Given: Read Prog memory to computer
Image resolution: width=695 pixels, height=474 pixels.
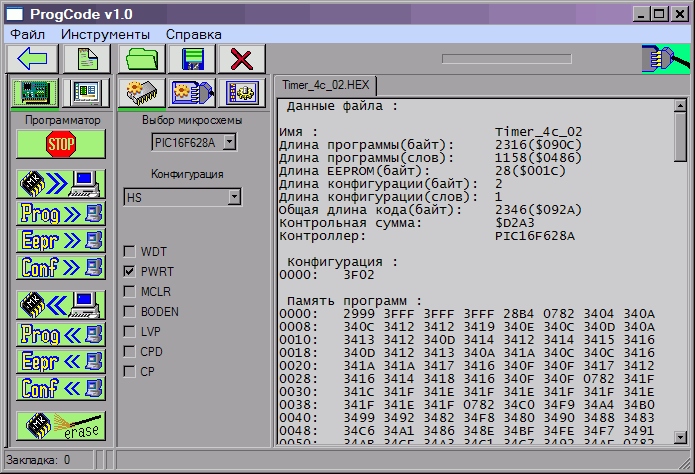Looking at the screenshot, I should click(61, 213).
